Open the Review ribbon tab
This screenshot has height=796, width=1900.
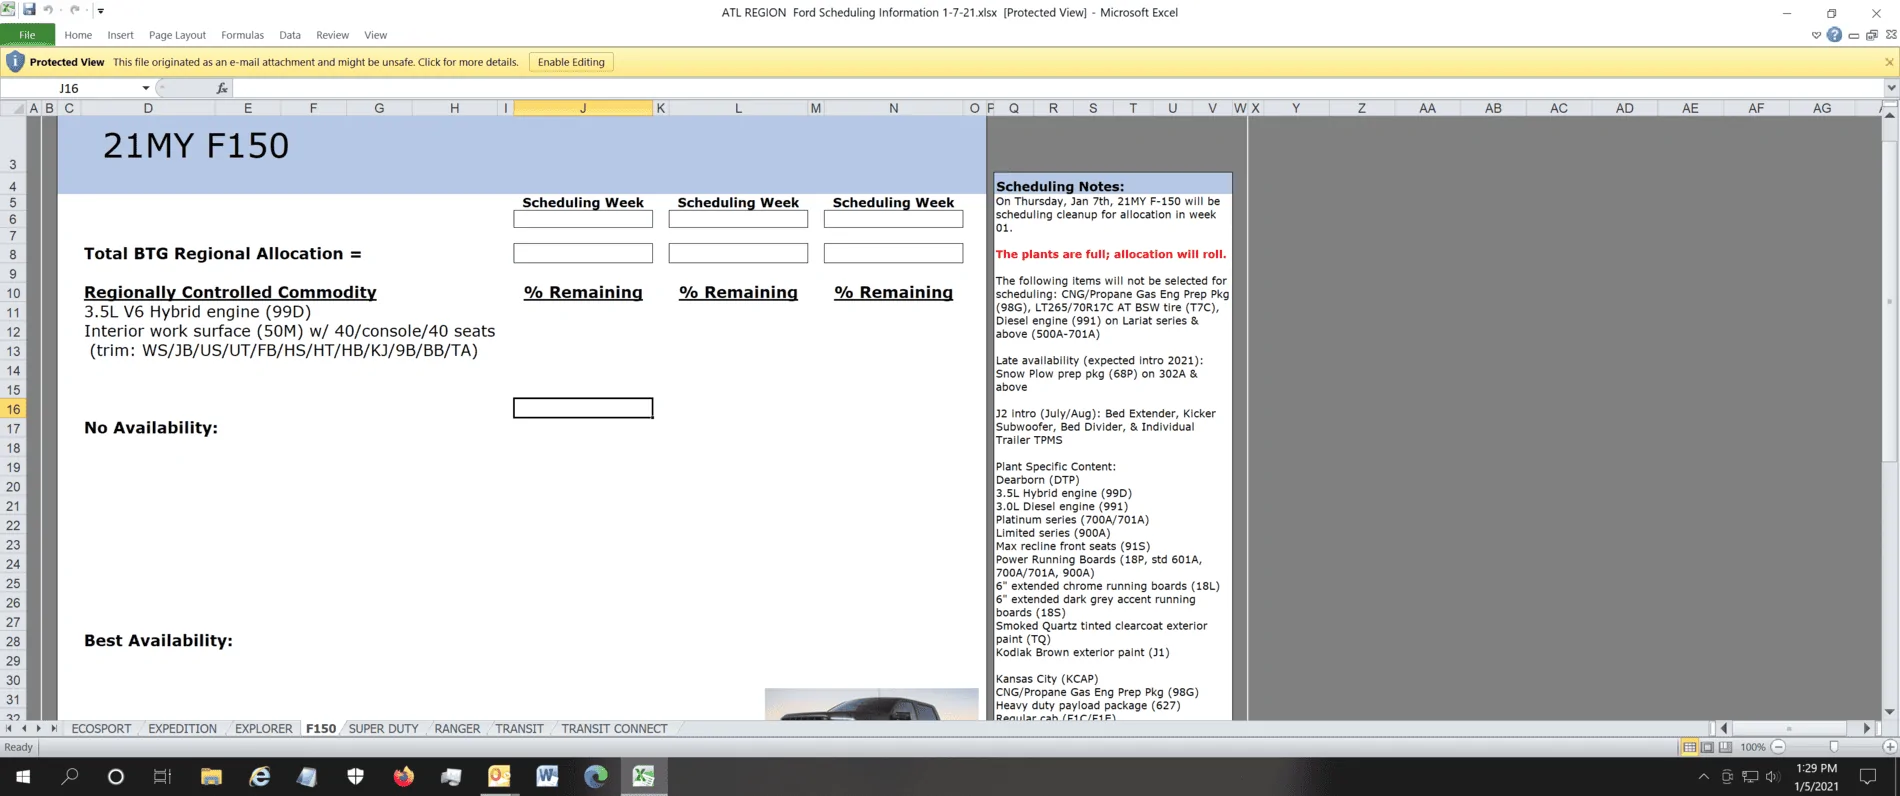[332, 35]
